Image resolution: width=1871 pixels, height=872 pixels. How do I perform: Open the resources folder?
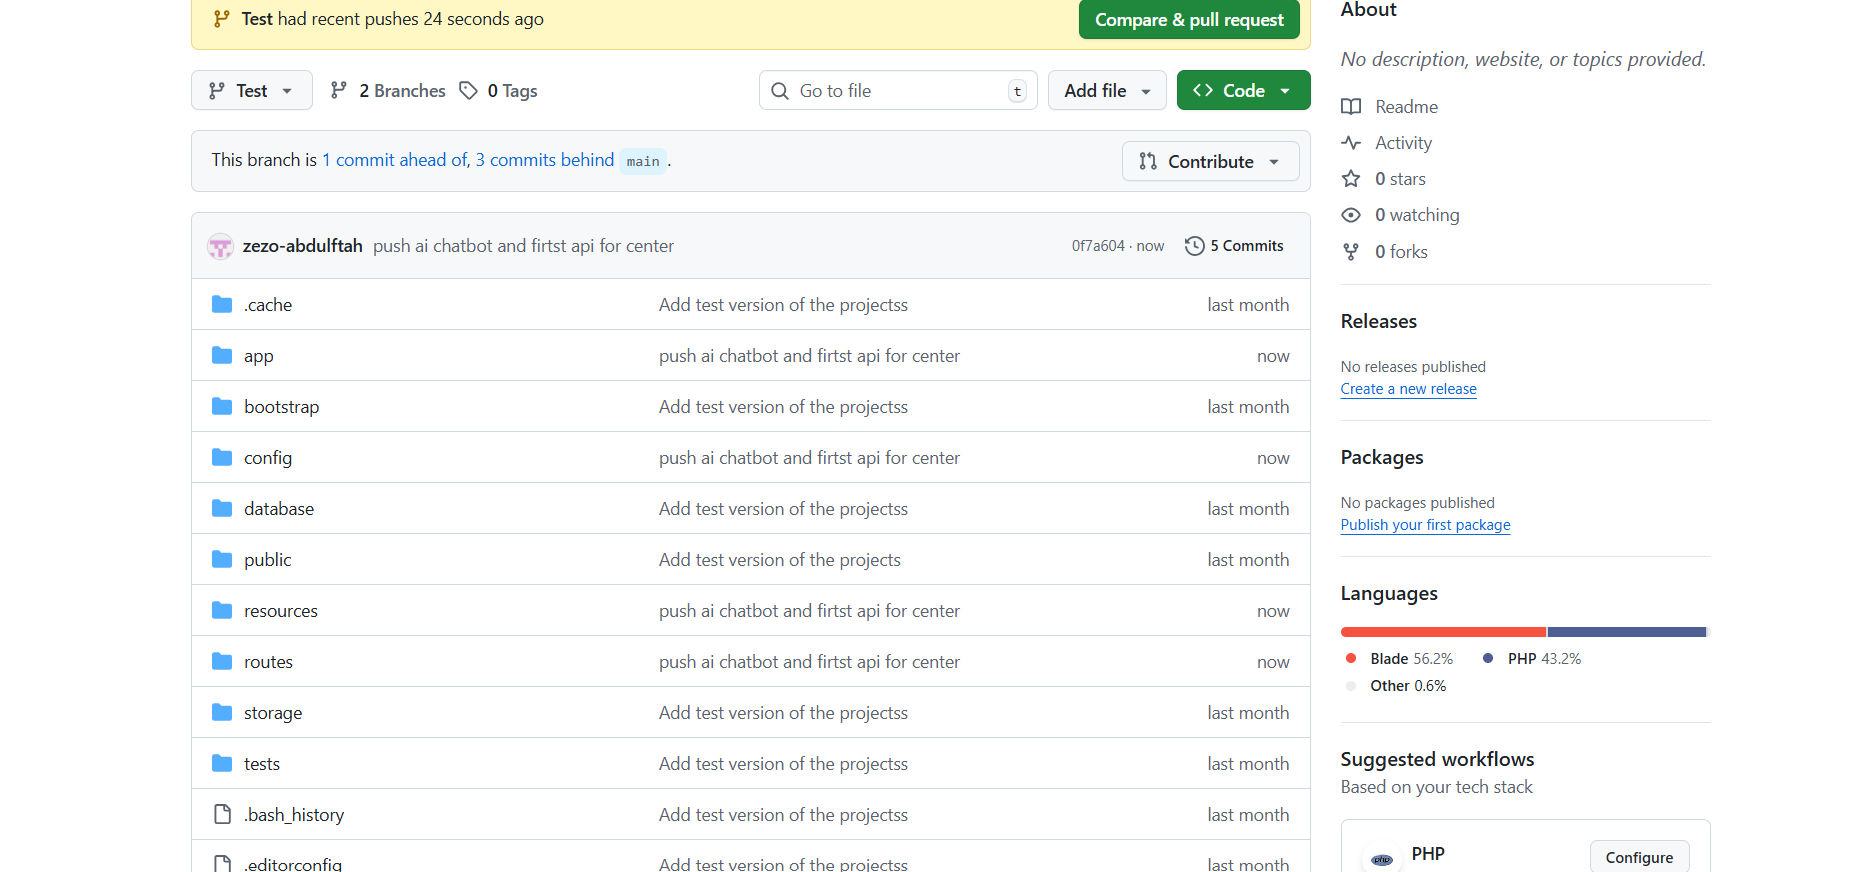280,611
